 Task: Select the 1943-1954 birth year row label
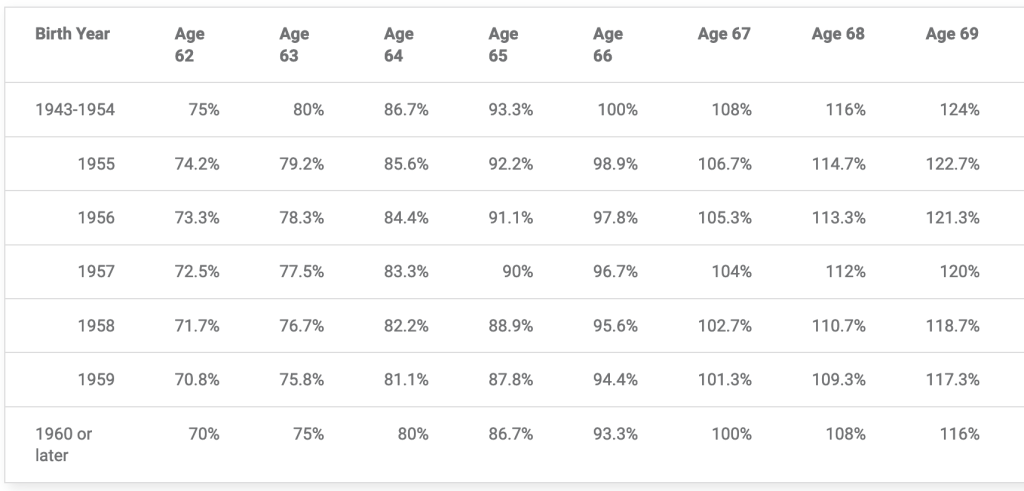coord(75,110)
